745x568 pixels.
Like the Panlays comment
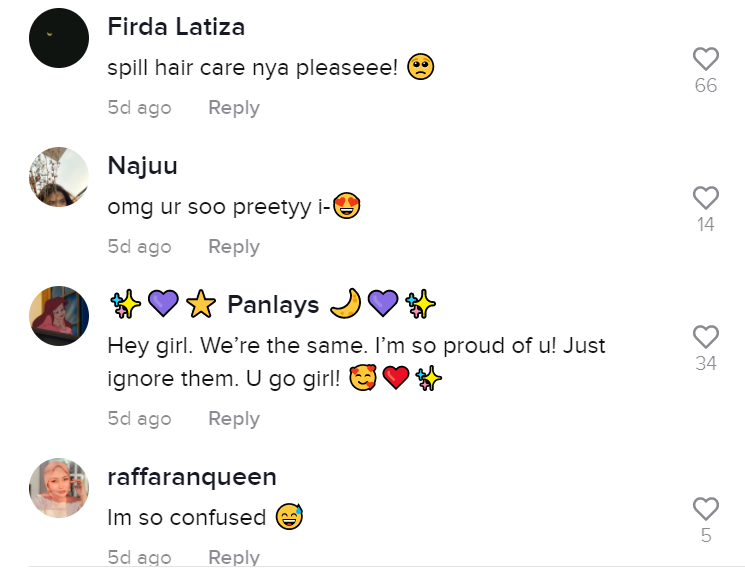(x=705, y=336)
